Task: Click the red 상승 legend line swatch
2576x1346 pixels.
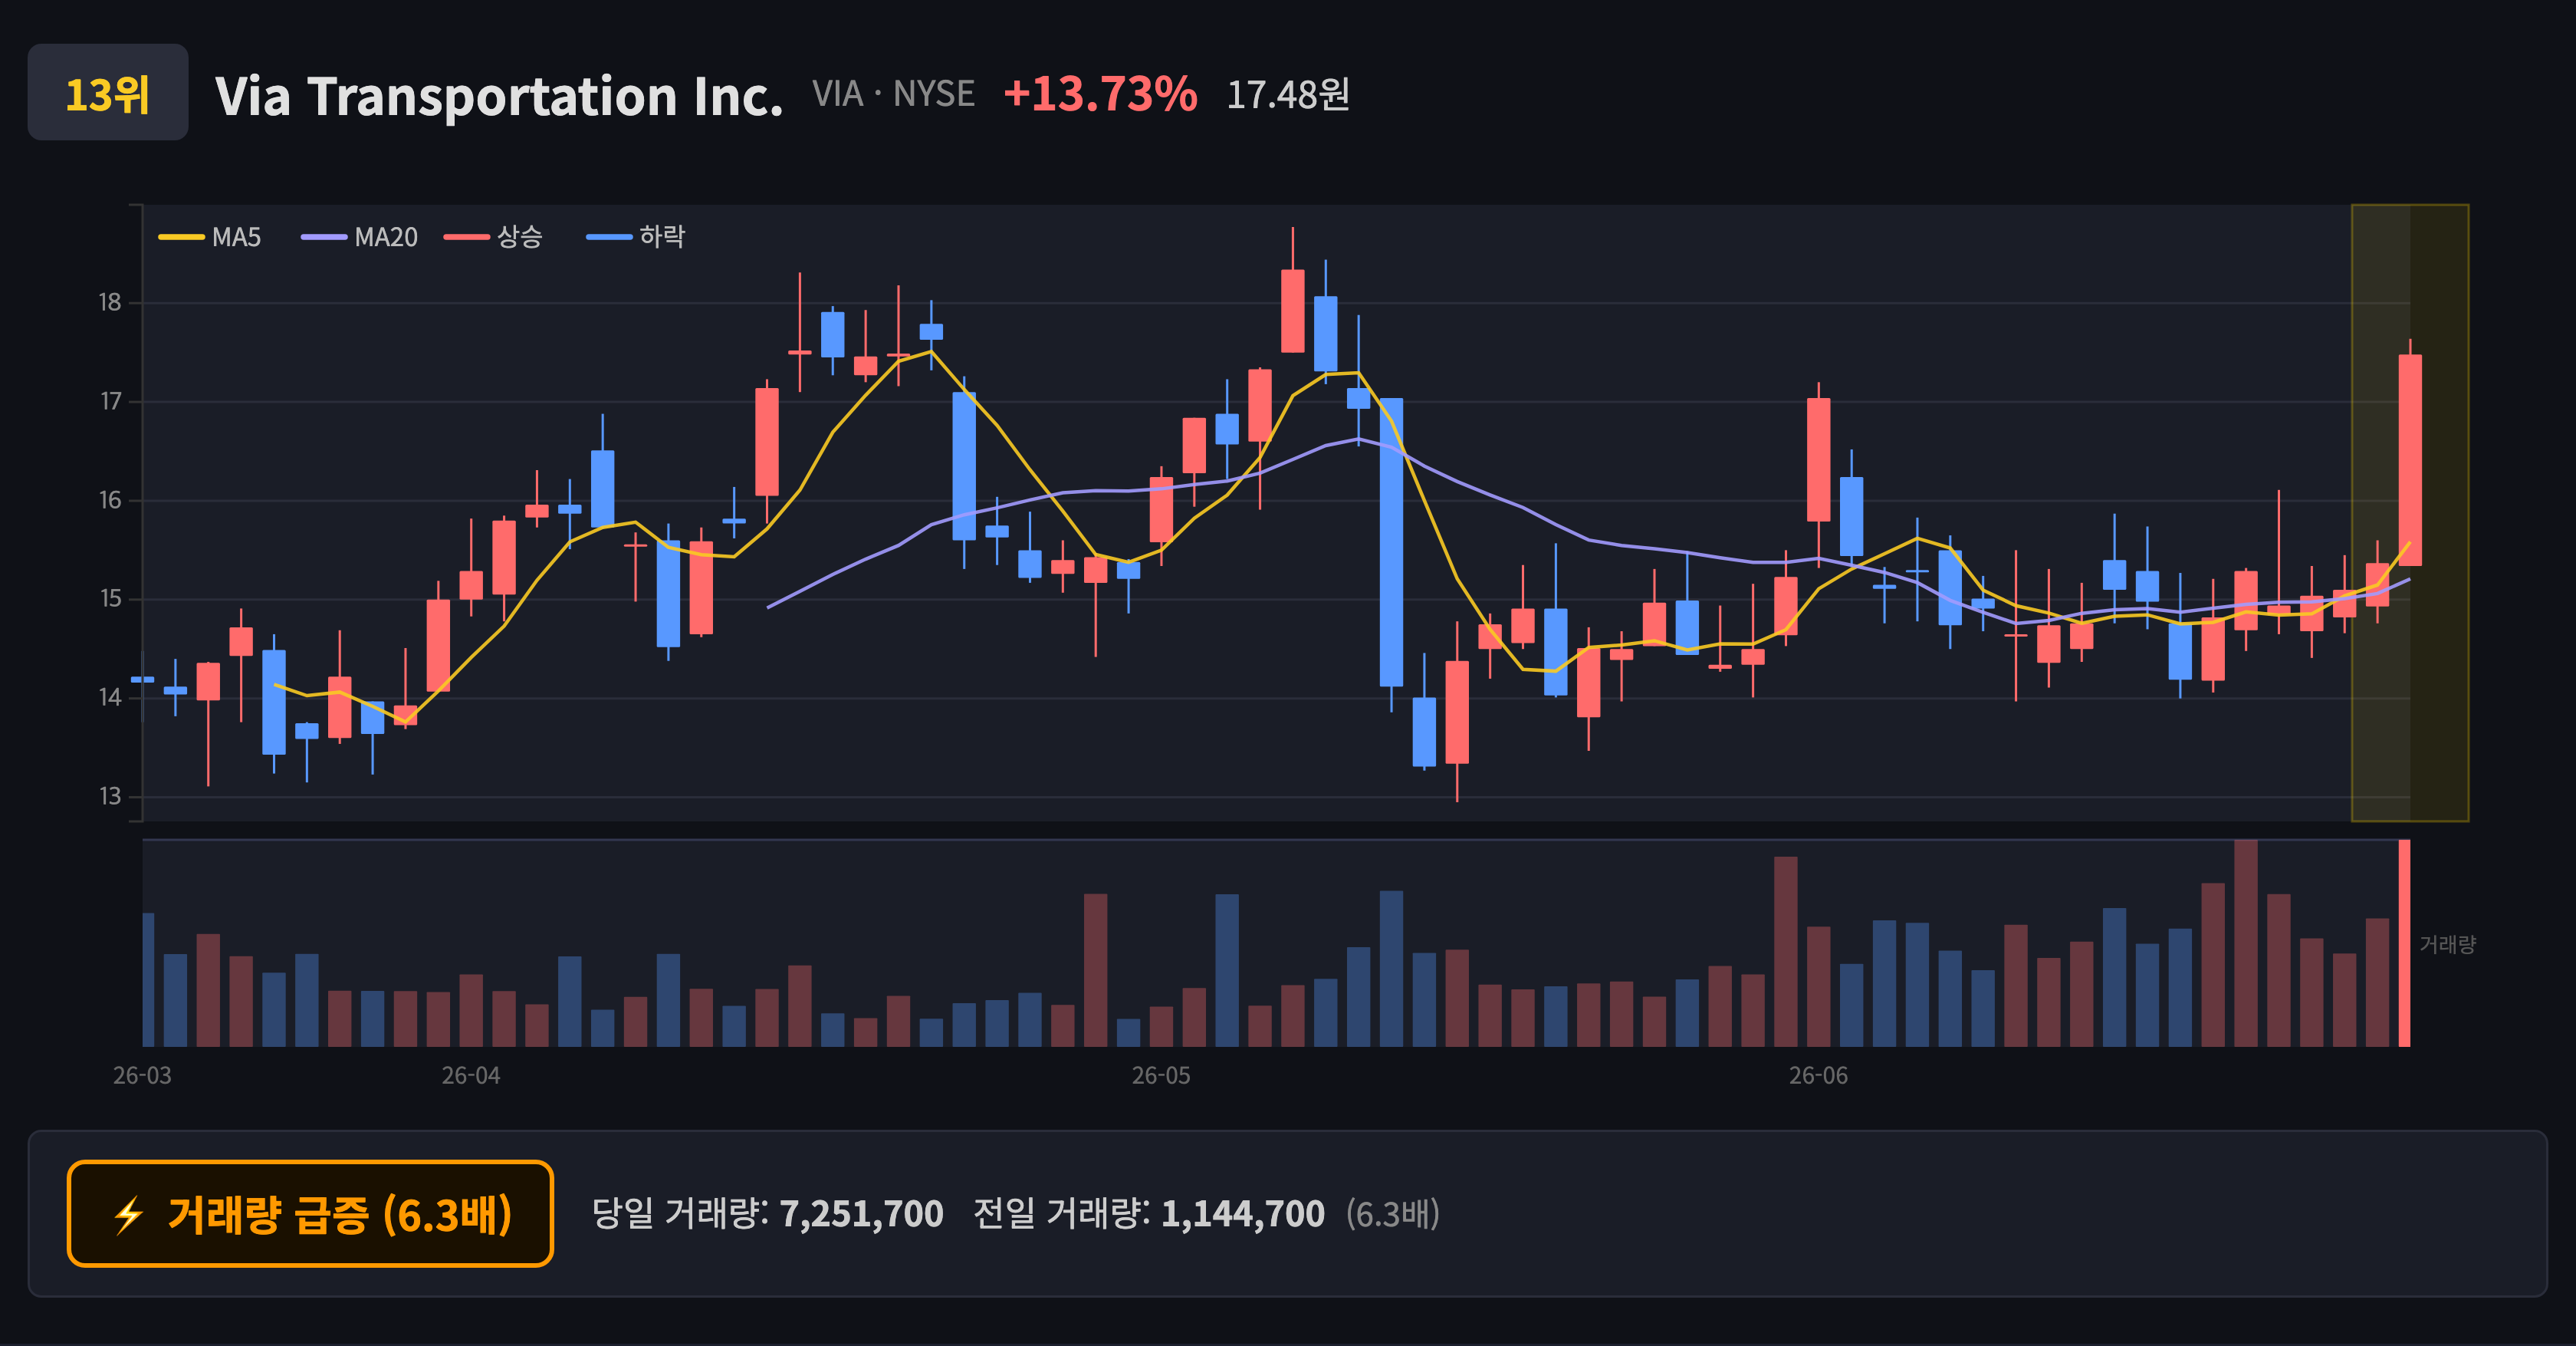Action: coord(467,237)
